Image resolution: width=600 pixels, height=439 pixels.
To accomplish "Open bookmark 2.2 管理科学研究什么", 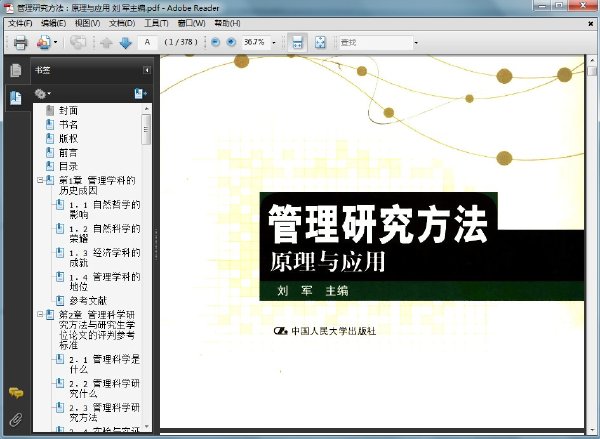I will point(104,388).
